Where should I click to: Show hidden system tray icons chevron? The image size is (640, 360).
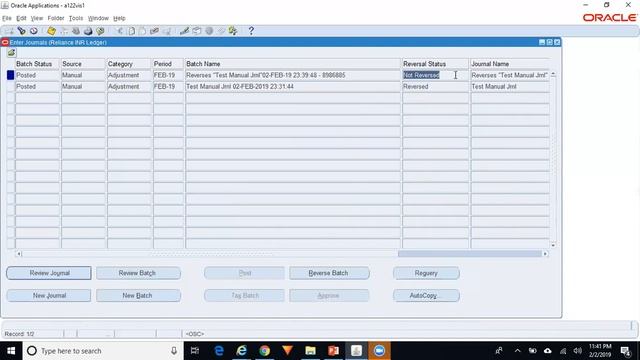[x=518, y=351]
